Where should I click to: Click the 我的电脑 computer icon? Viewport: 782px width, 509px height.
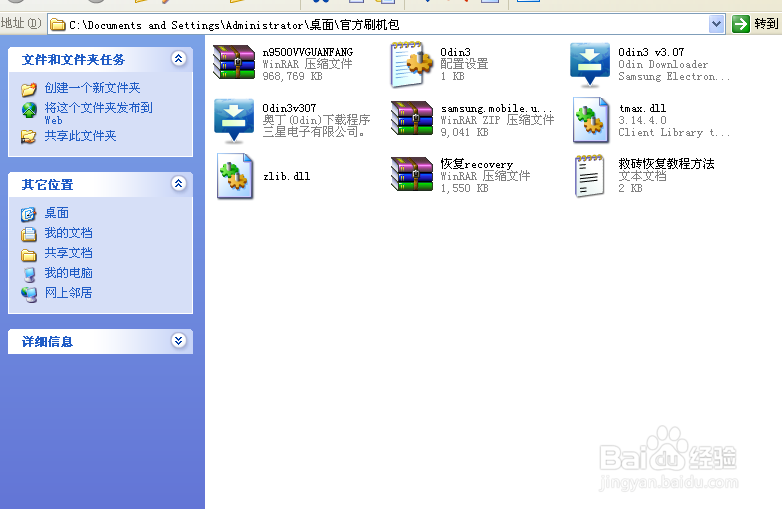point(29,274)
